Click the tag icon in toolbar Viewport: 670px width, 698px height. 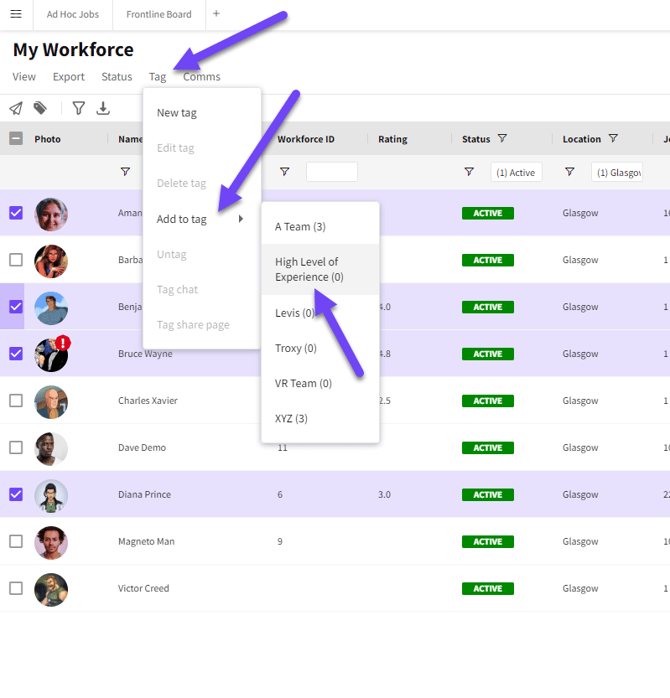point(40,108)
